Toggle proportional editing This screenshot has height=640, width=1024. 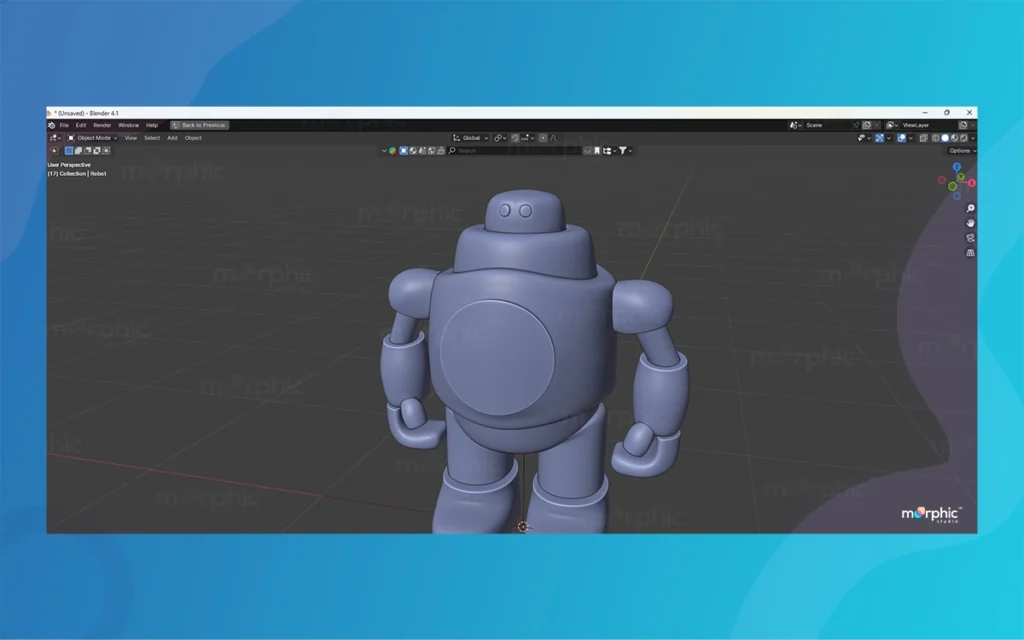point(543,138)
